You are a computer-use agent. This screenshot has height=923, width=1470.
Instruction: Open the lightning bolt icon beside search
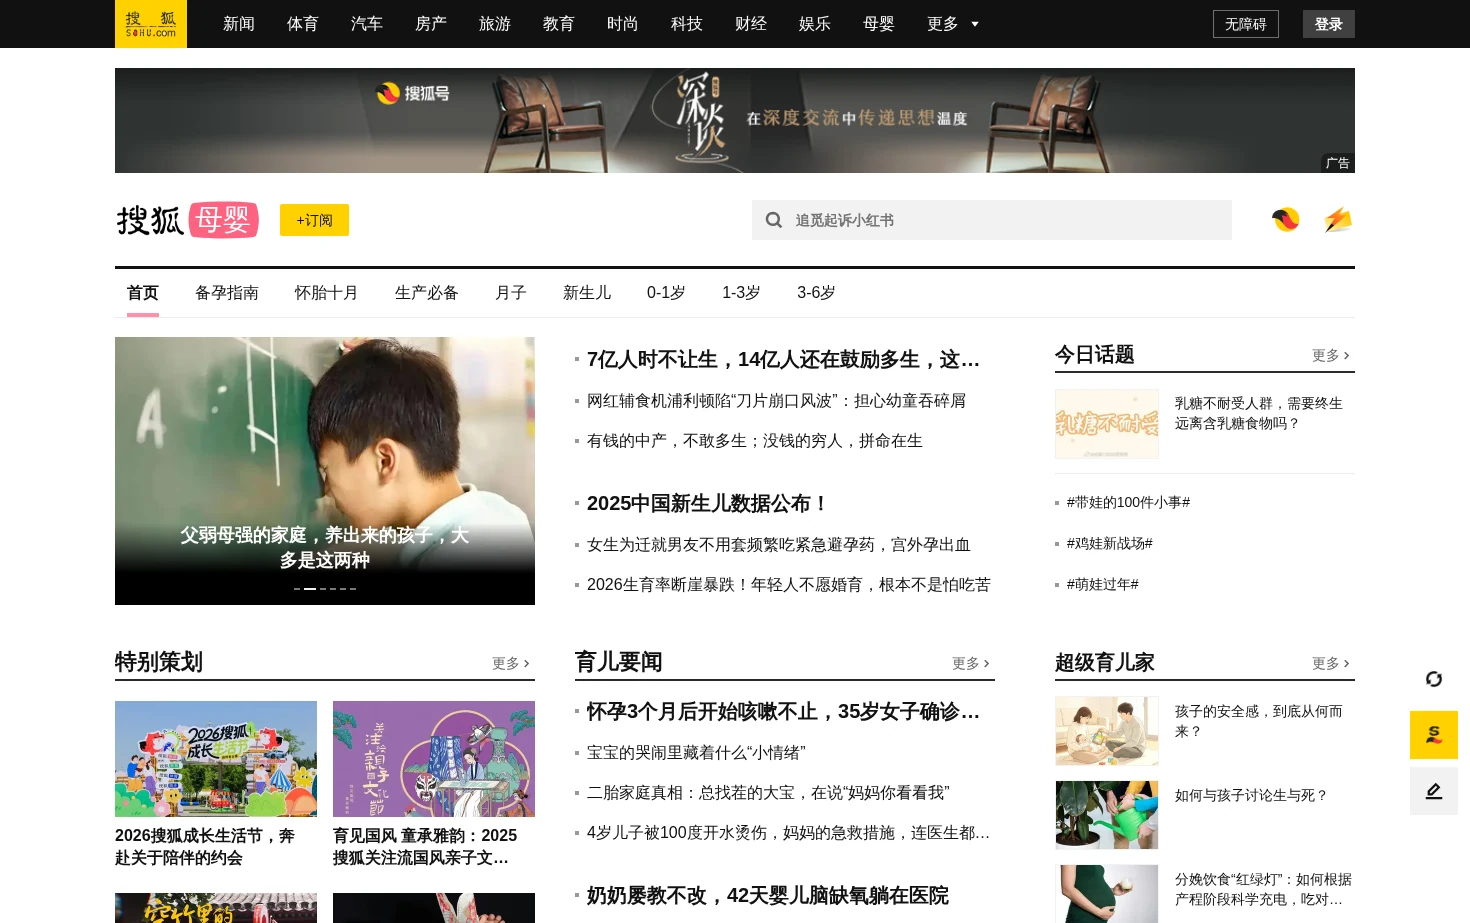[1338, 219]
